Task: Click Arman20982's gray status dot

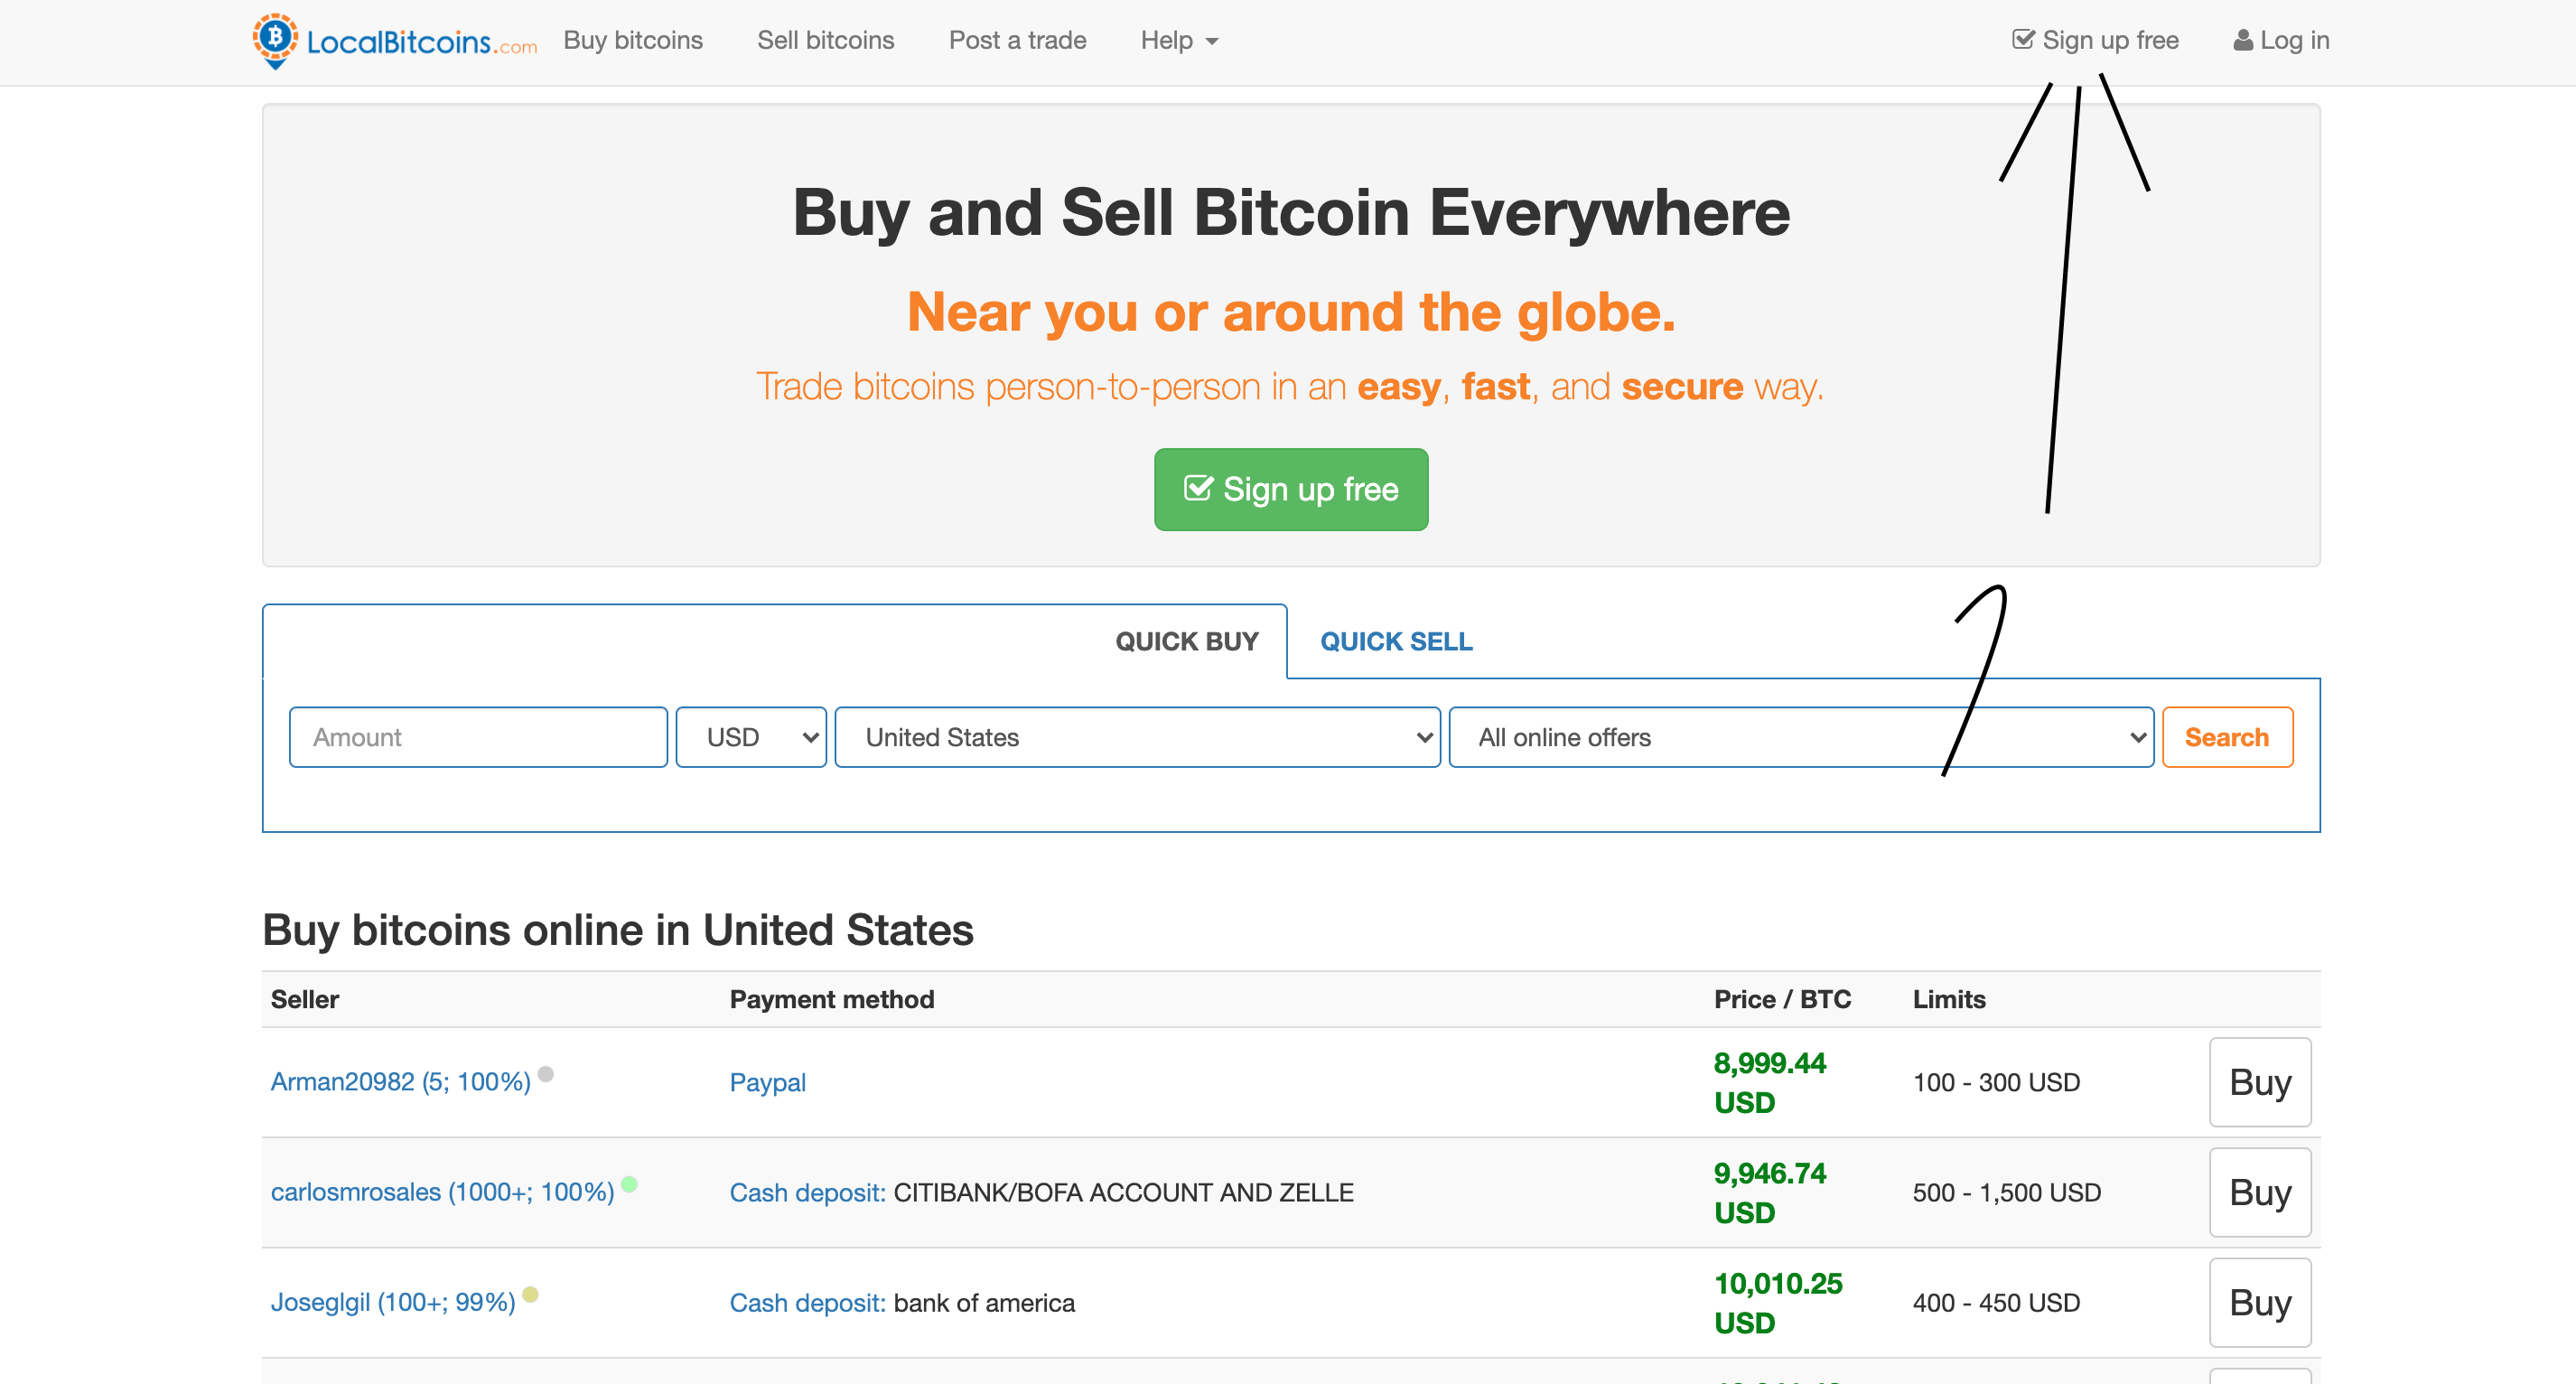Action: click(546, 1074)
